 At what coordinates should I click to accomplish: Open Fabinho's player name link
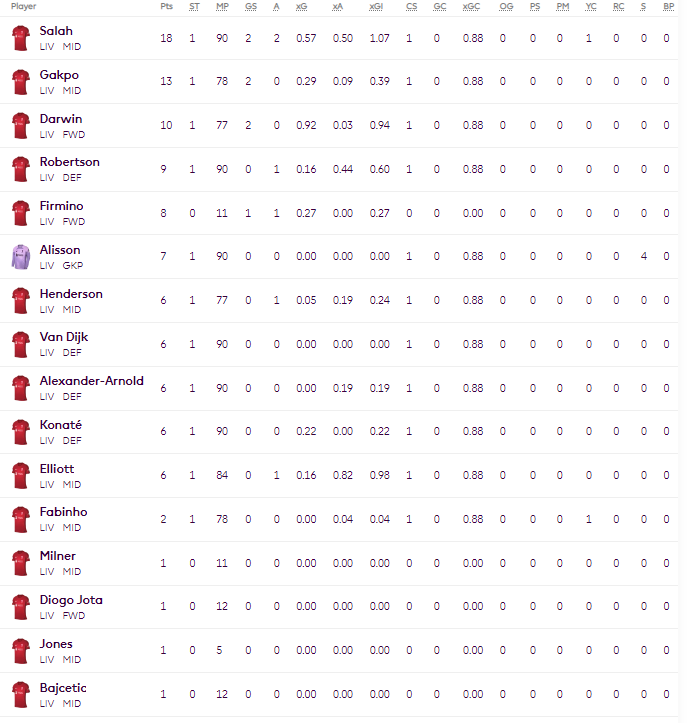coord(63,512)
